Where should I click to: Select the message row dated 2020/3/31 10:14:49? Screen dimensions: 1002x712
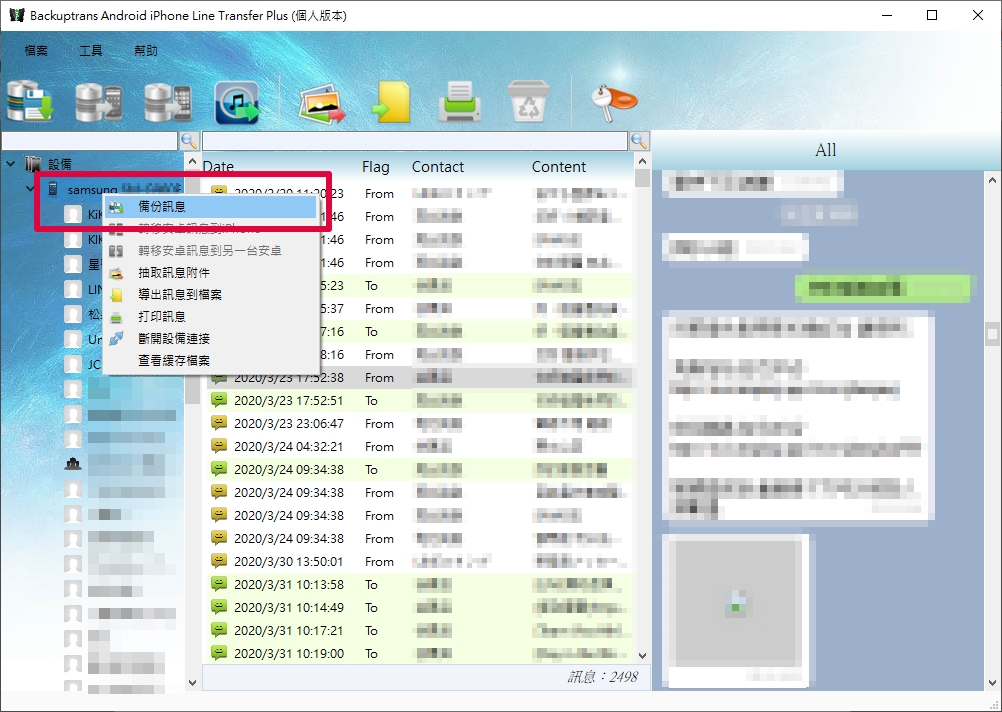(x=419, y=607)
